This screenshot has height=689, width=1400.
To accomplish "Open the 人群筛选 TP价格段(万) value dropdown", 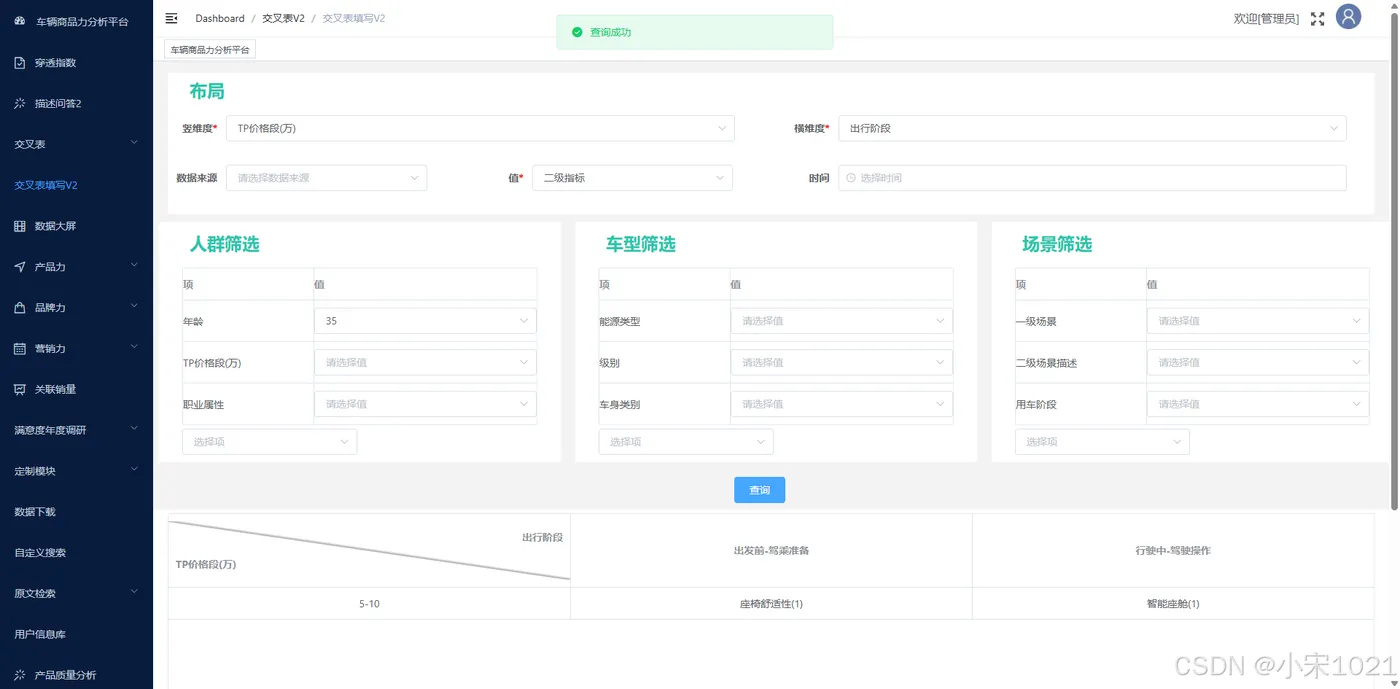I will [425, 362].
